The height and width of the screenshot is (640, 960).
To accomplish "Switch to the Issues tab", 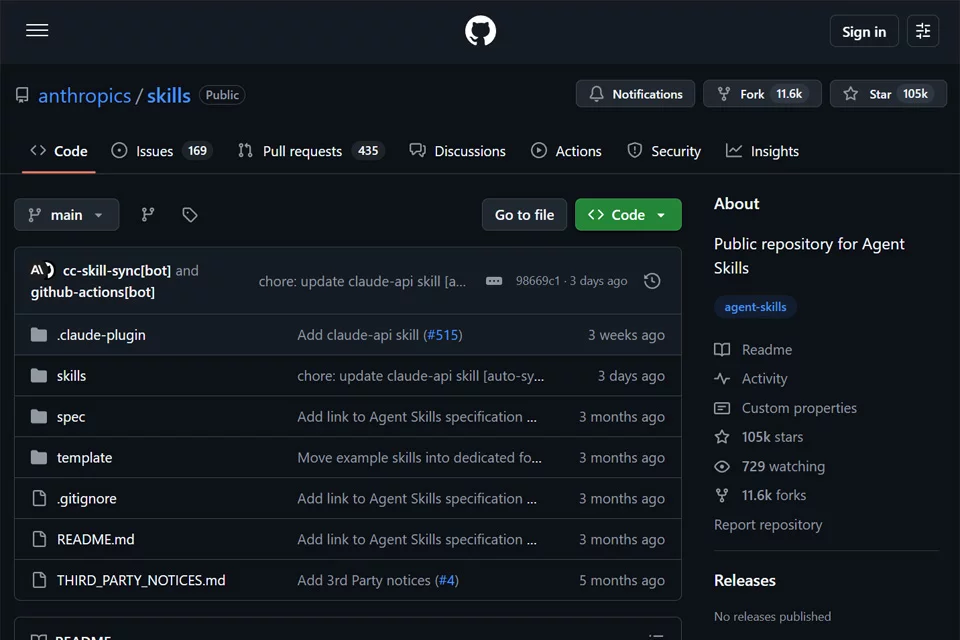I will click(x=162, y=151).
